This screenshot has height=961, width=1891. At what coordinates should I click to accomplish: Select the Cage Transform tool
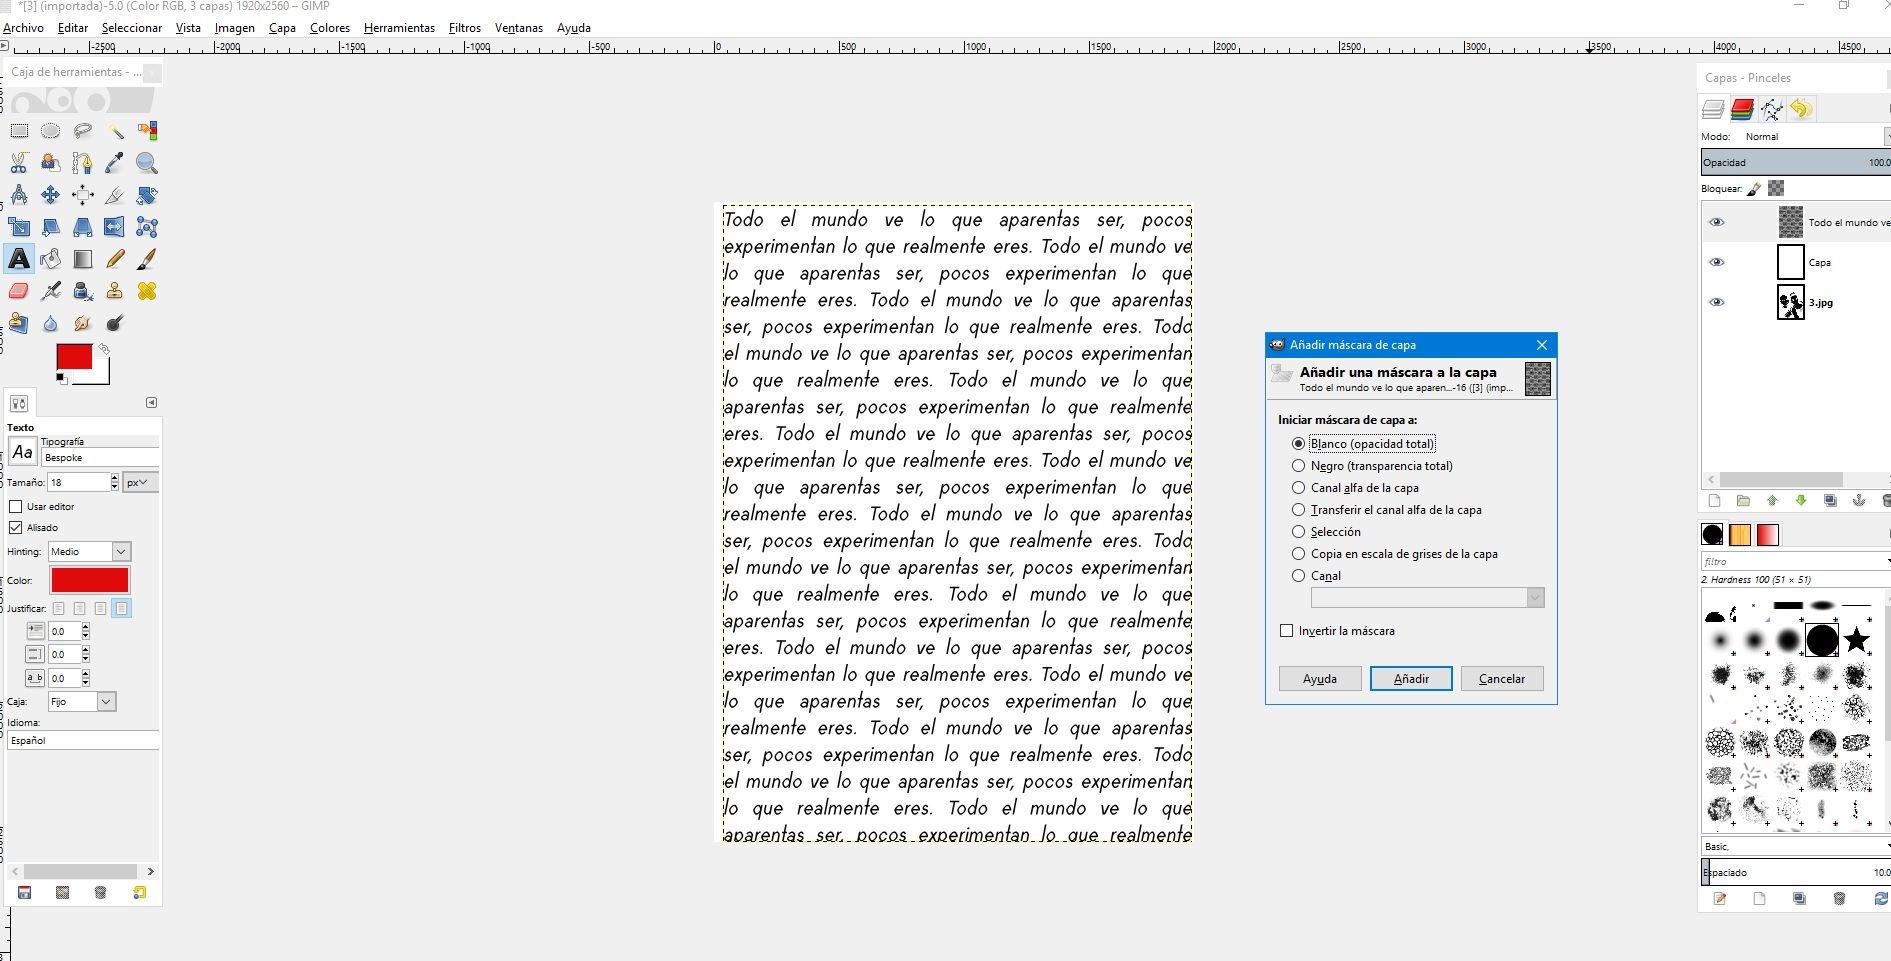(147, 227)
